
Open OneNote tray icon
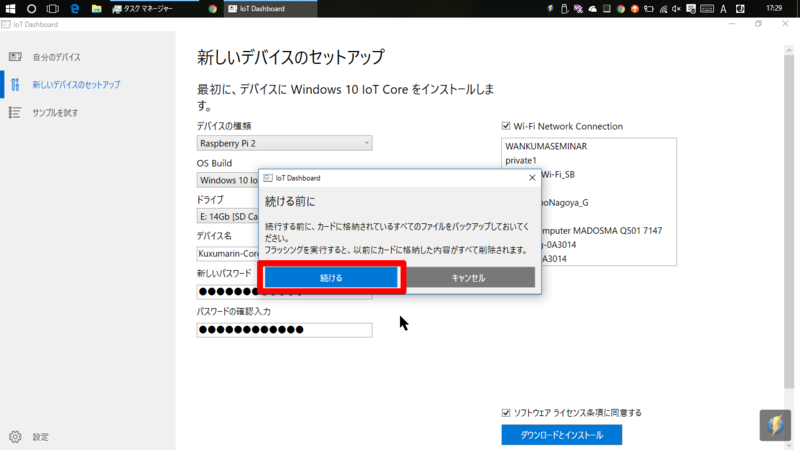point(578,8)
